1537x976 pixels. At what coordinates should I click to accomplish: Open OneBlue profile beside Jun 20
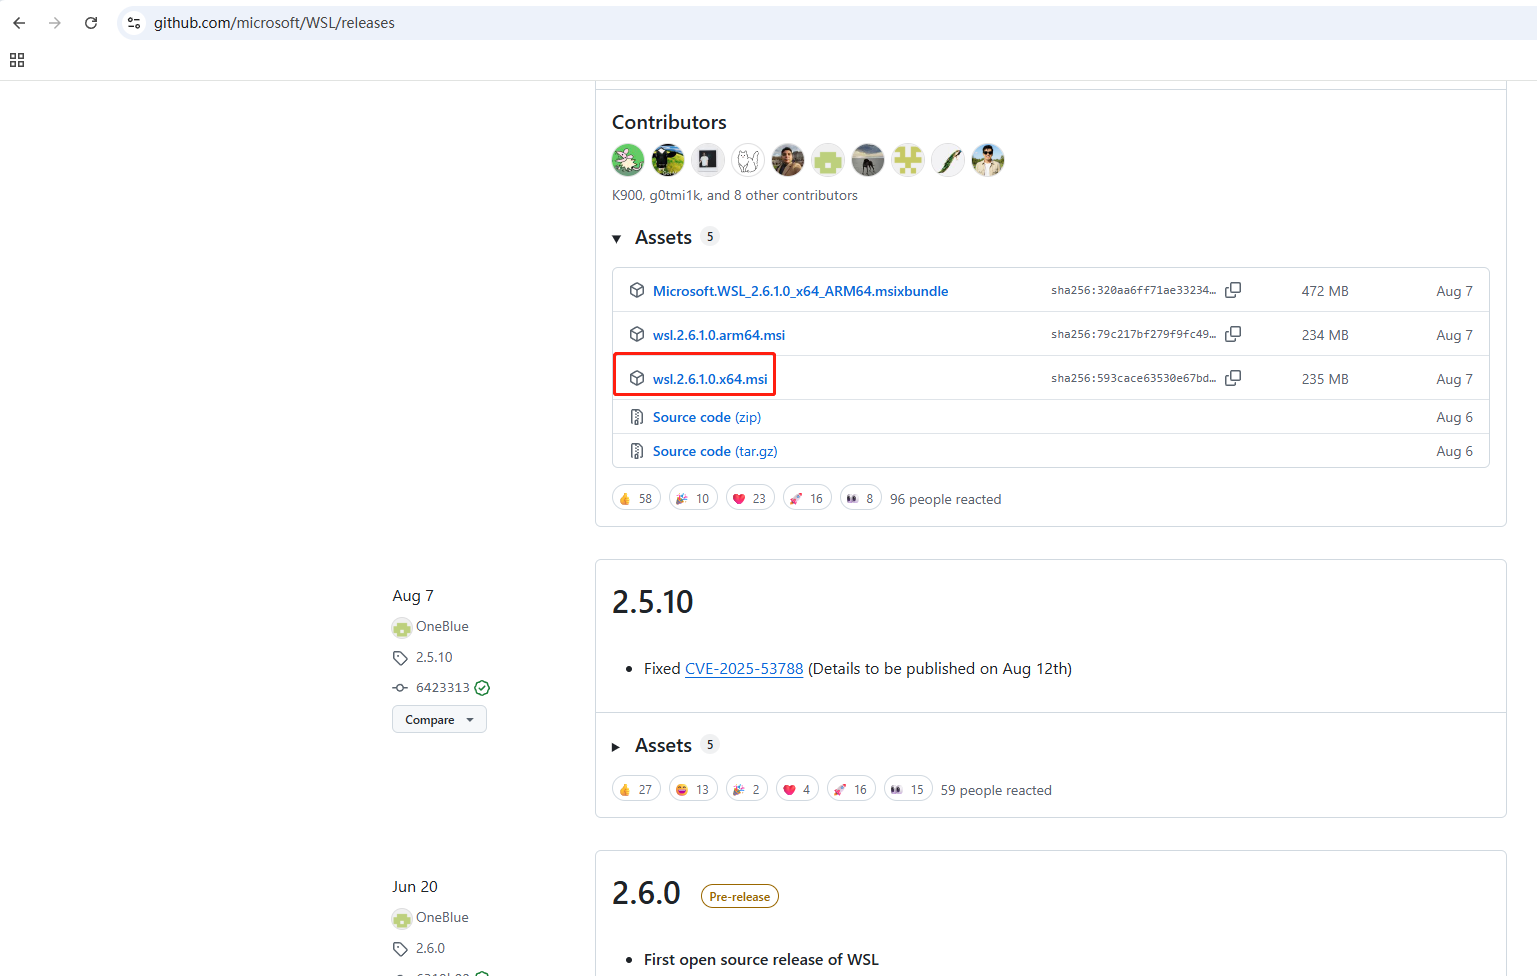pos(442,917)
